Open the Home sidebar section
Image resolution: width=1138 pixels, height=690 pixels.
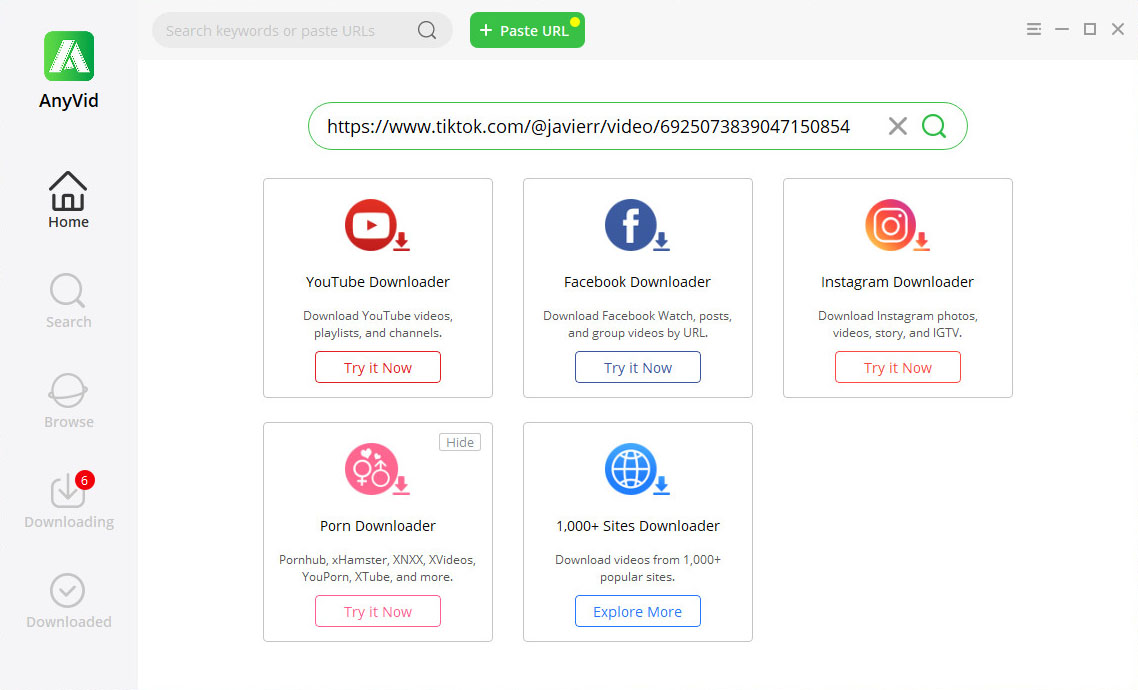click(x=68, y=200)
